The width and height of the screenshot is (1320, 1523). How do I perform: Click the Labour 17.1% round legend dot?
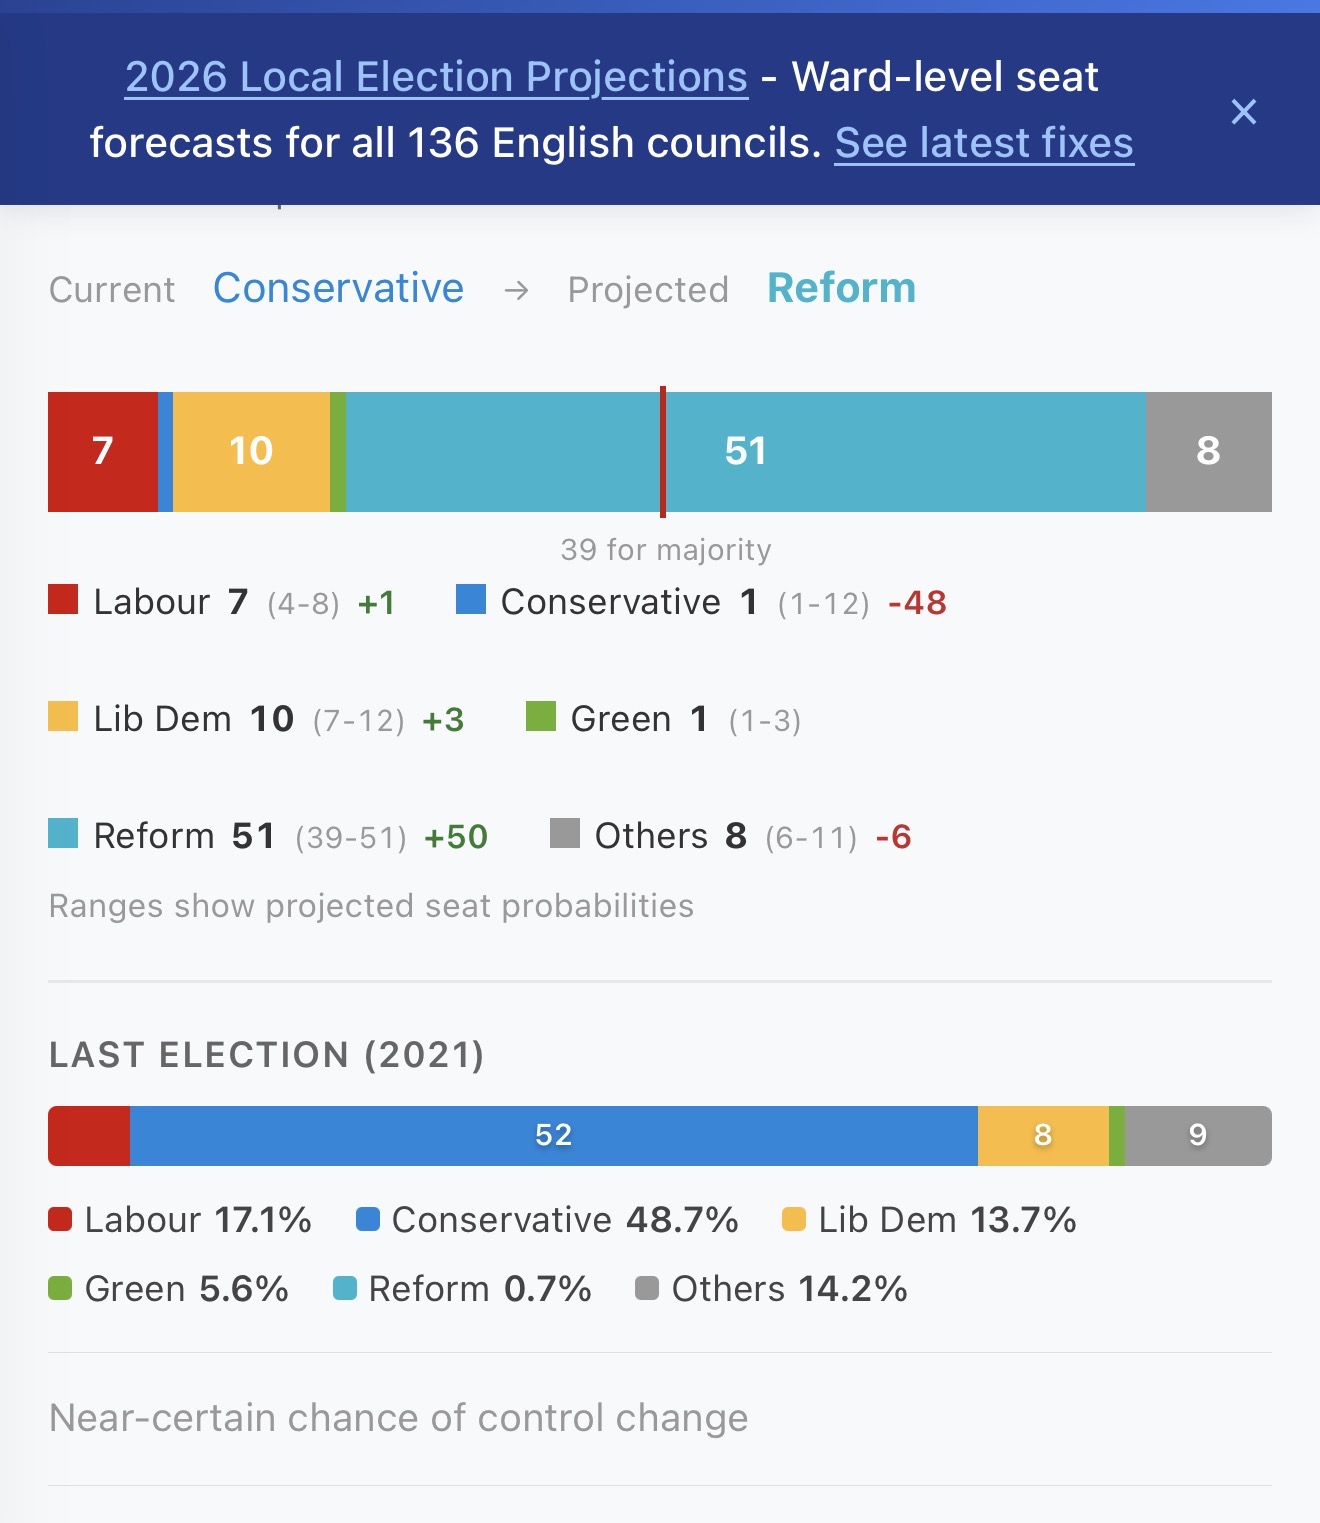click(60, 1219)
